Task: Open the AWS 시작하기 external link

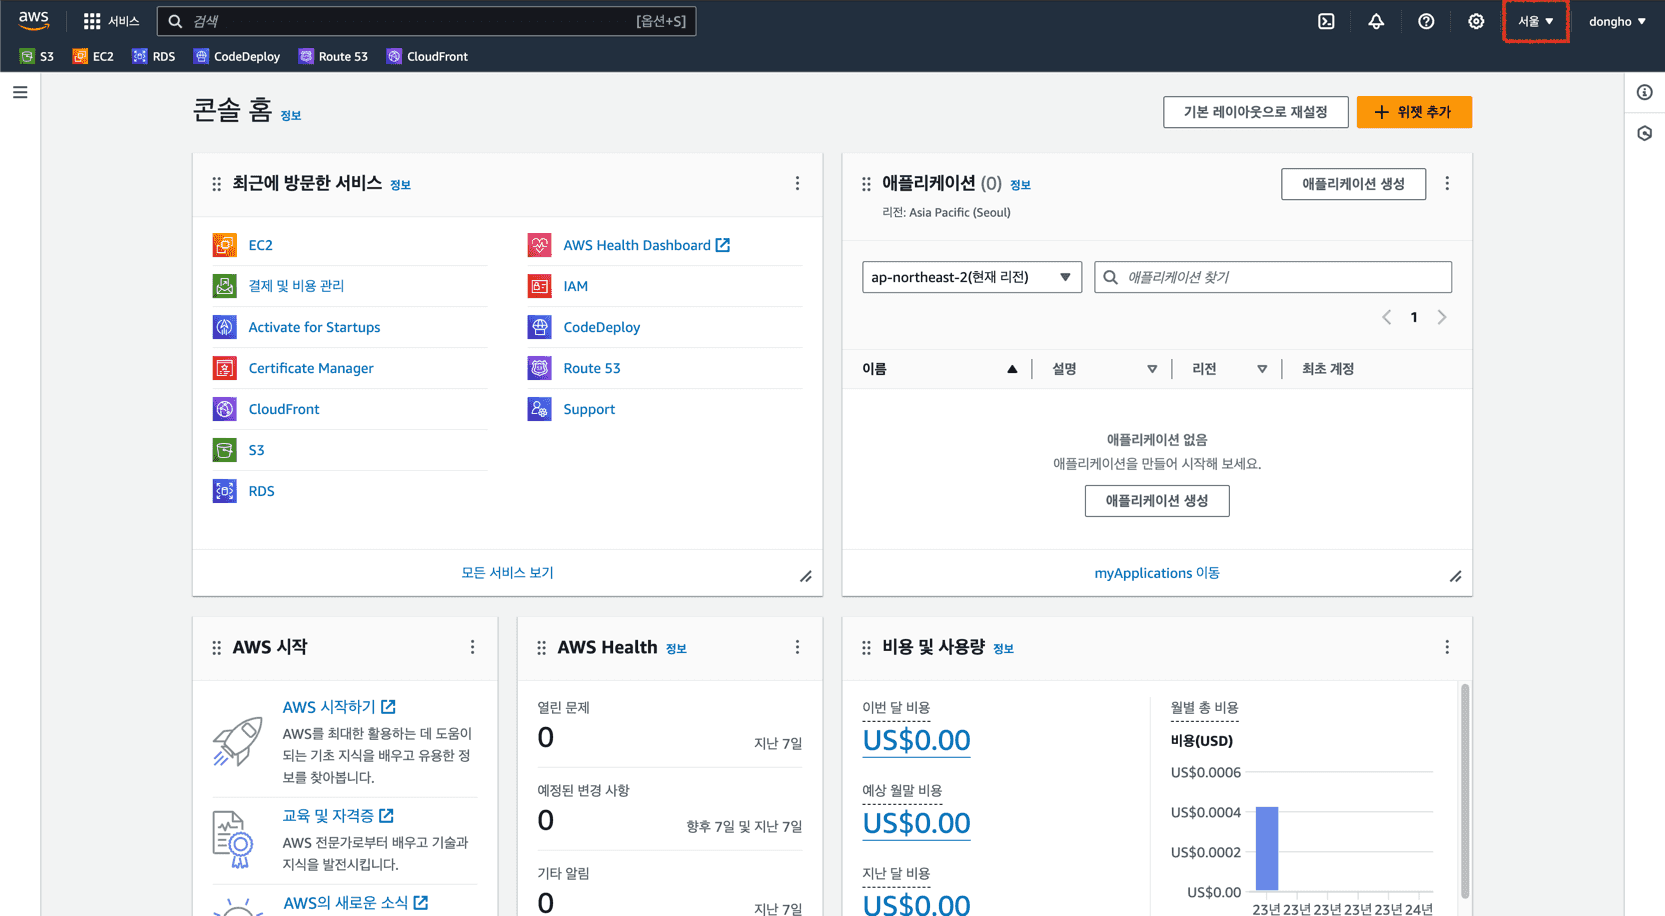Action: pos(339,707)
